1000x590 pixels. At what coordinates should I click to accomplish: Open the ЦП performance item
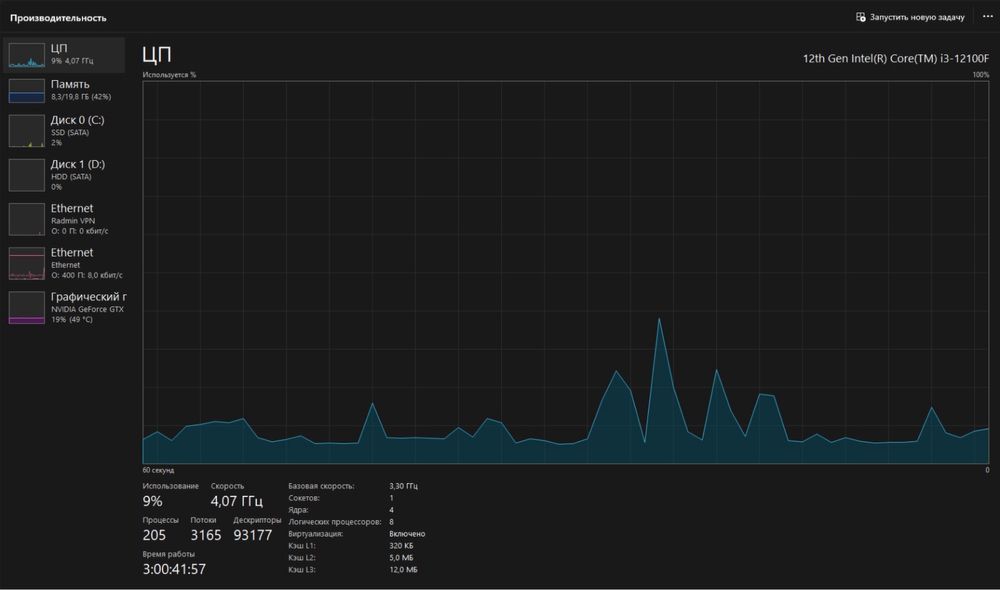coord(64,54)
